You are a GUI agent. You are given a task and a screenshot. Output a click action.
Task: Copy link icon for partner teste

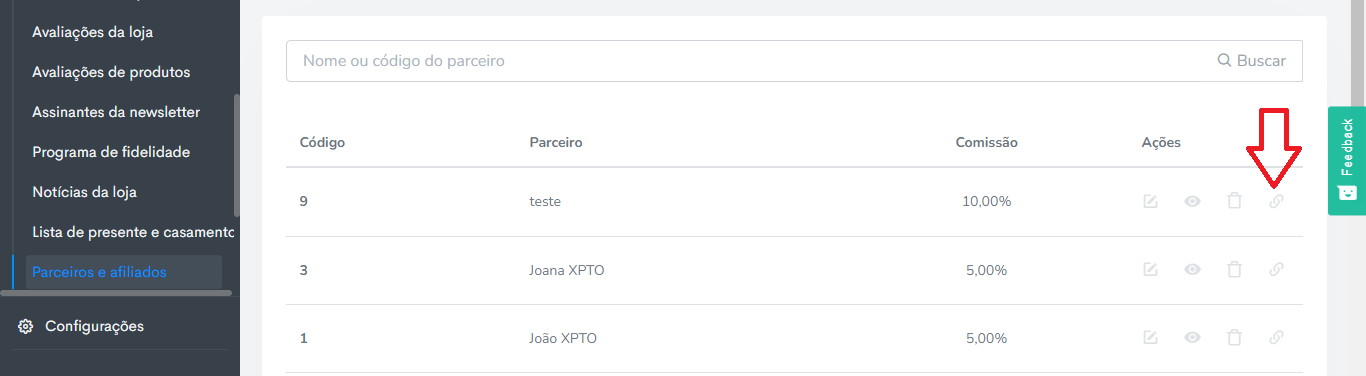1276,201
